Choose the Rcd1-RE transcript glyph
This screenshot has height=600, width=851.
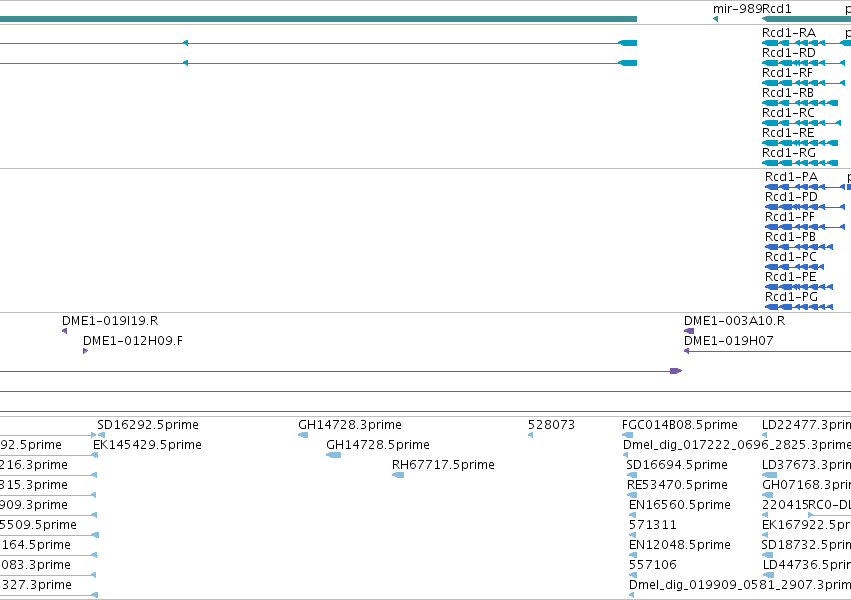click(x=800, y=143)
